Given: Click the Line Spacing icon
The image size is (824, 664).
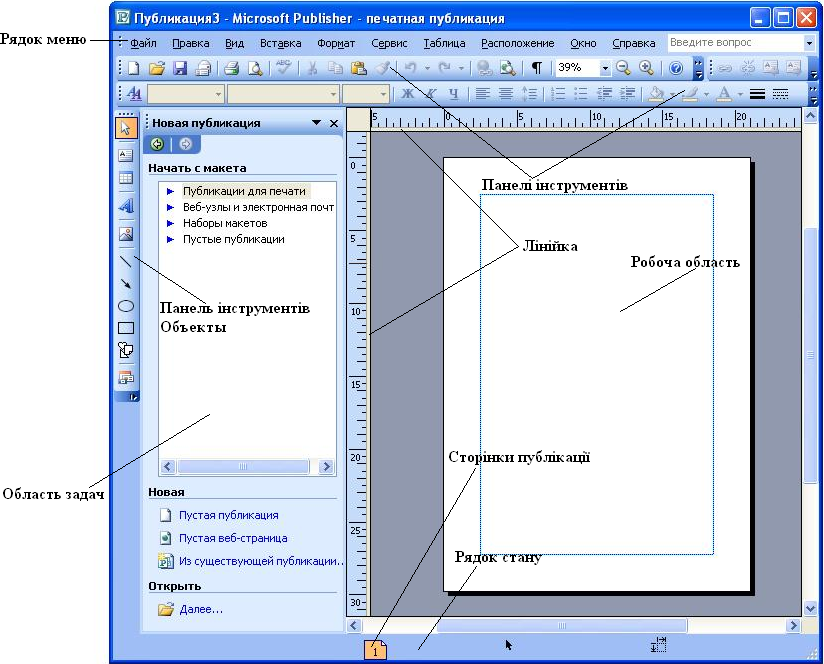Looking at the screenshot, I should 529,95.
